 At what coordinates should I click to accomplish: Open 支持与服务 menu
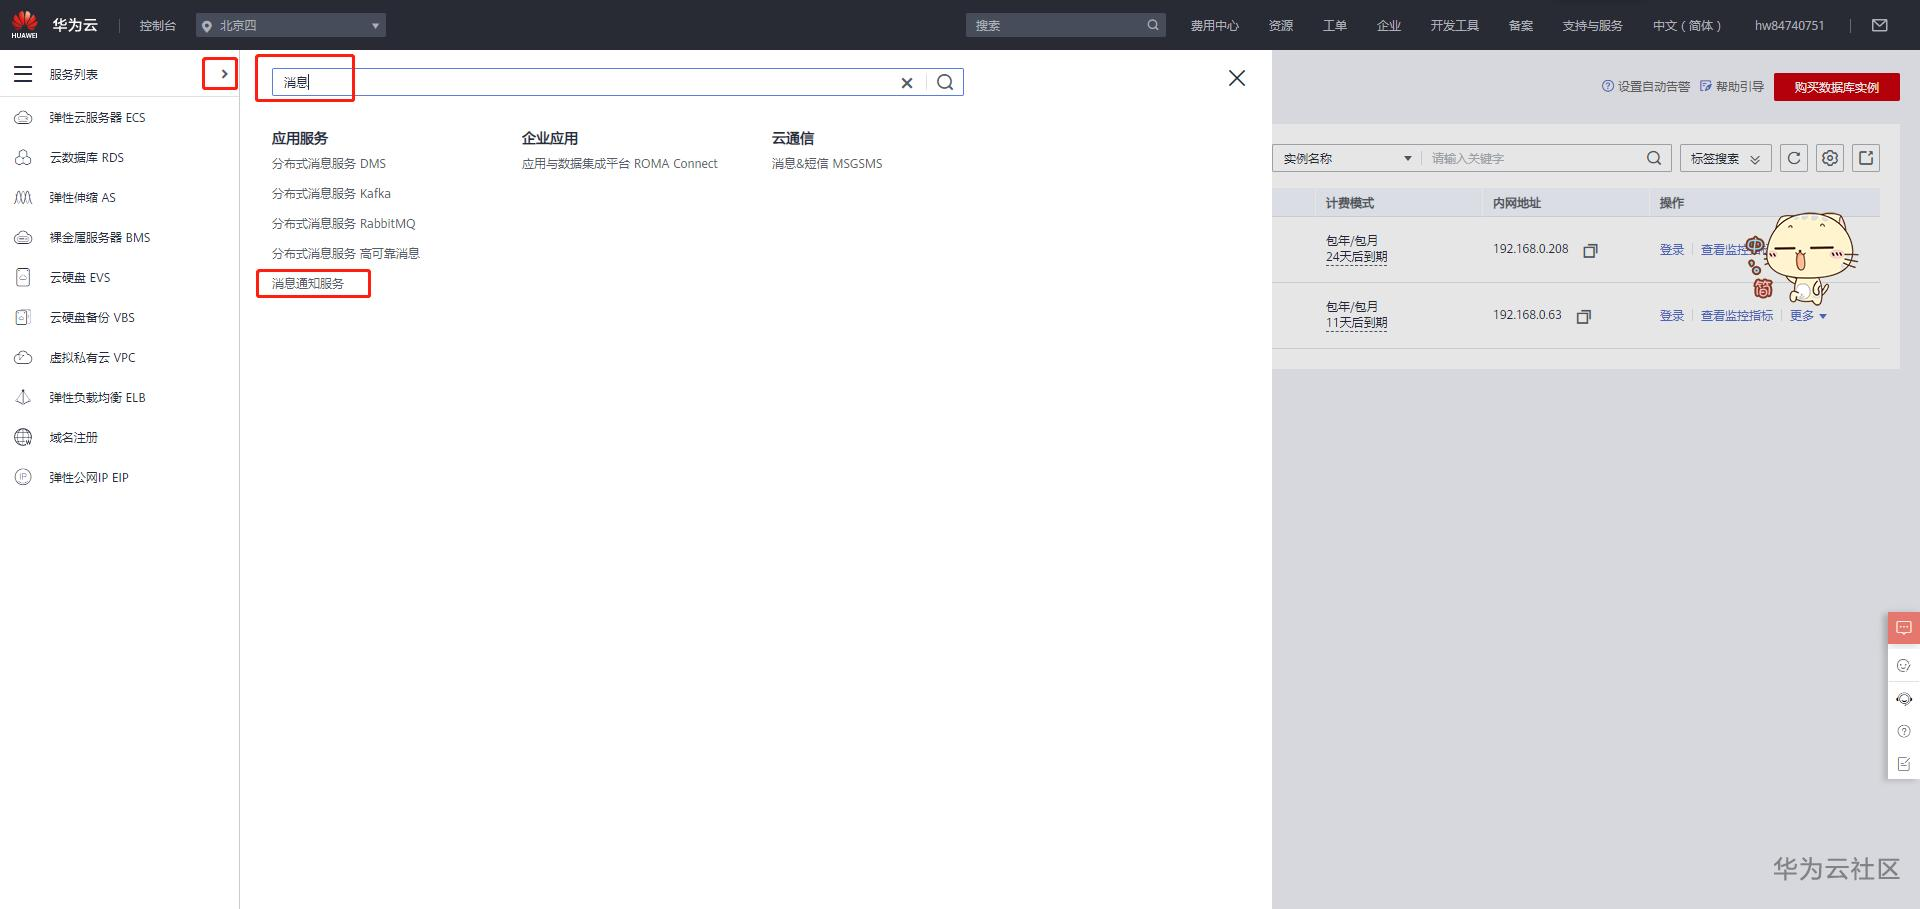[x=1593, y=26]
